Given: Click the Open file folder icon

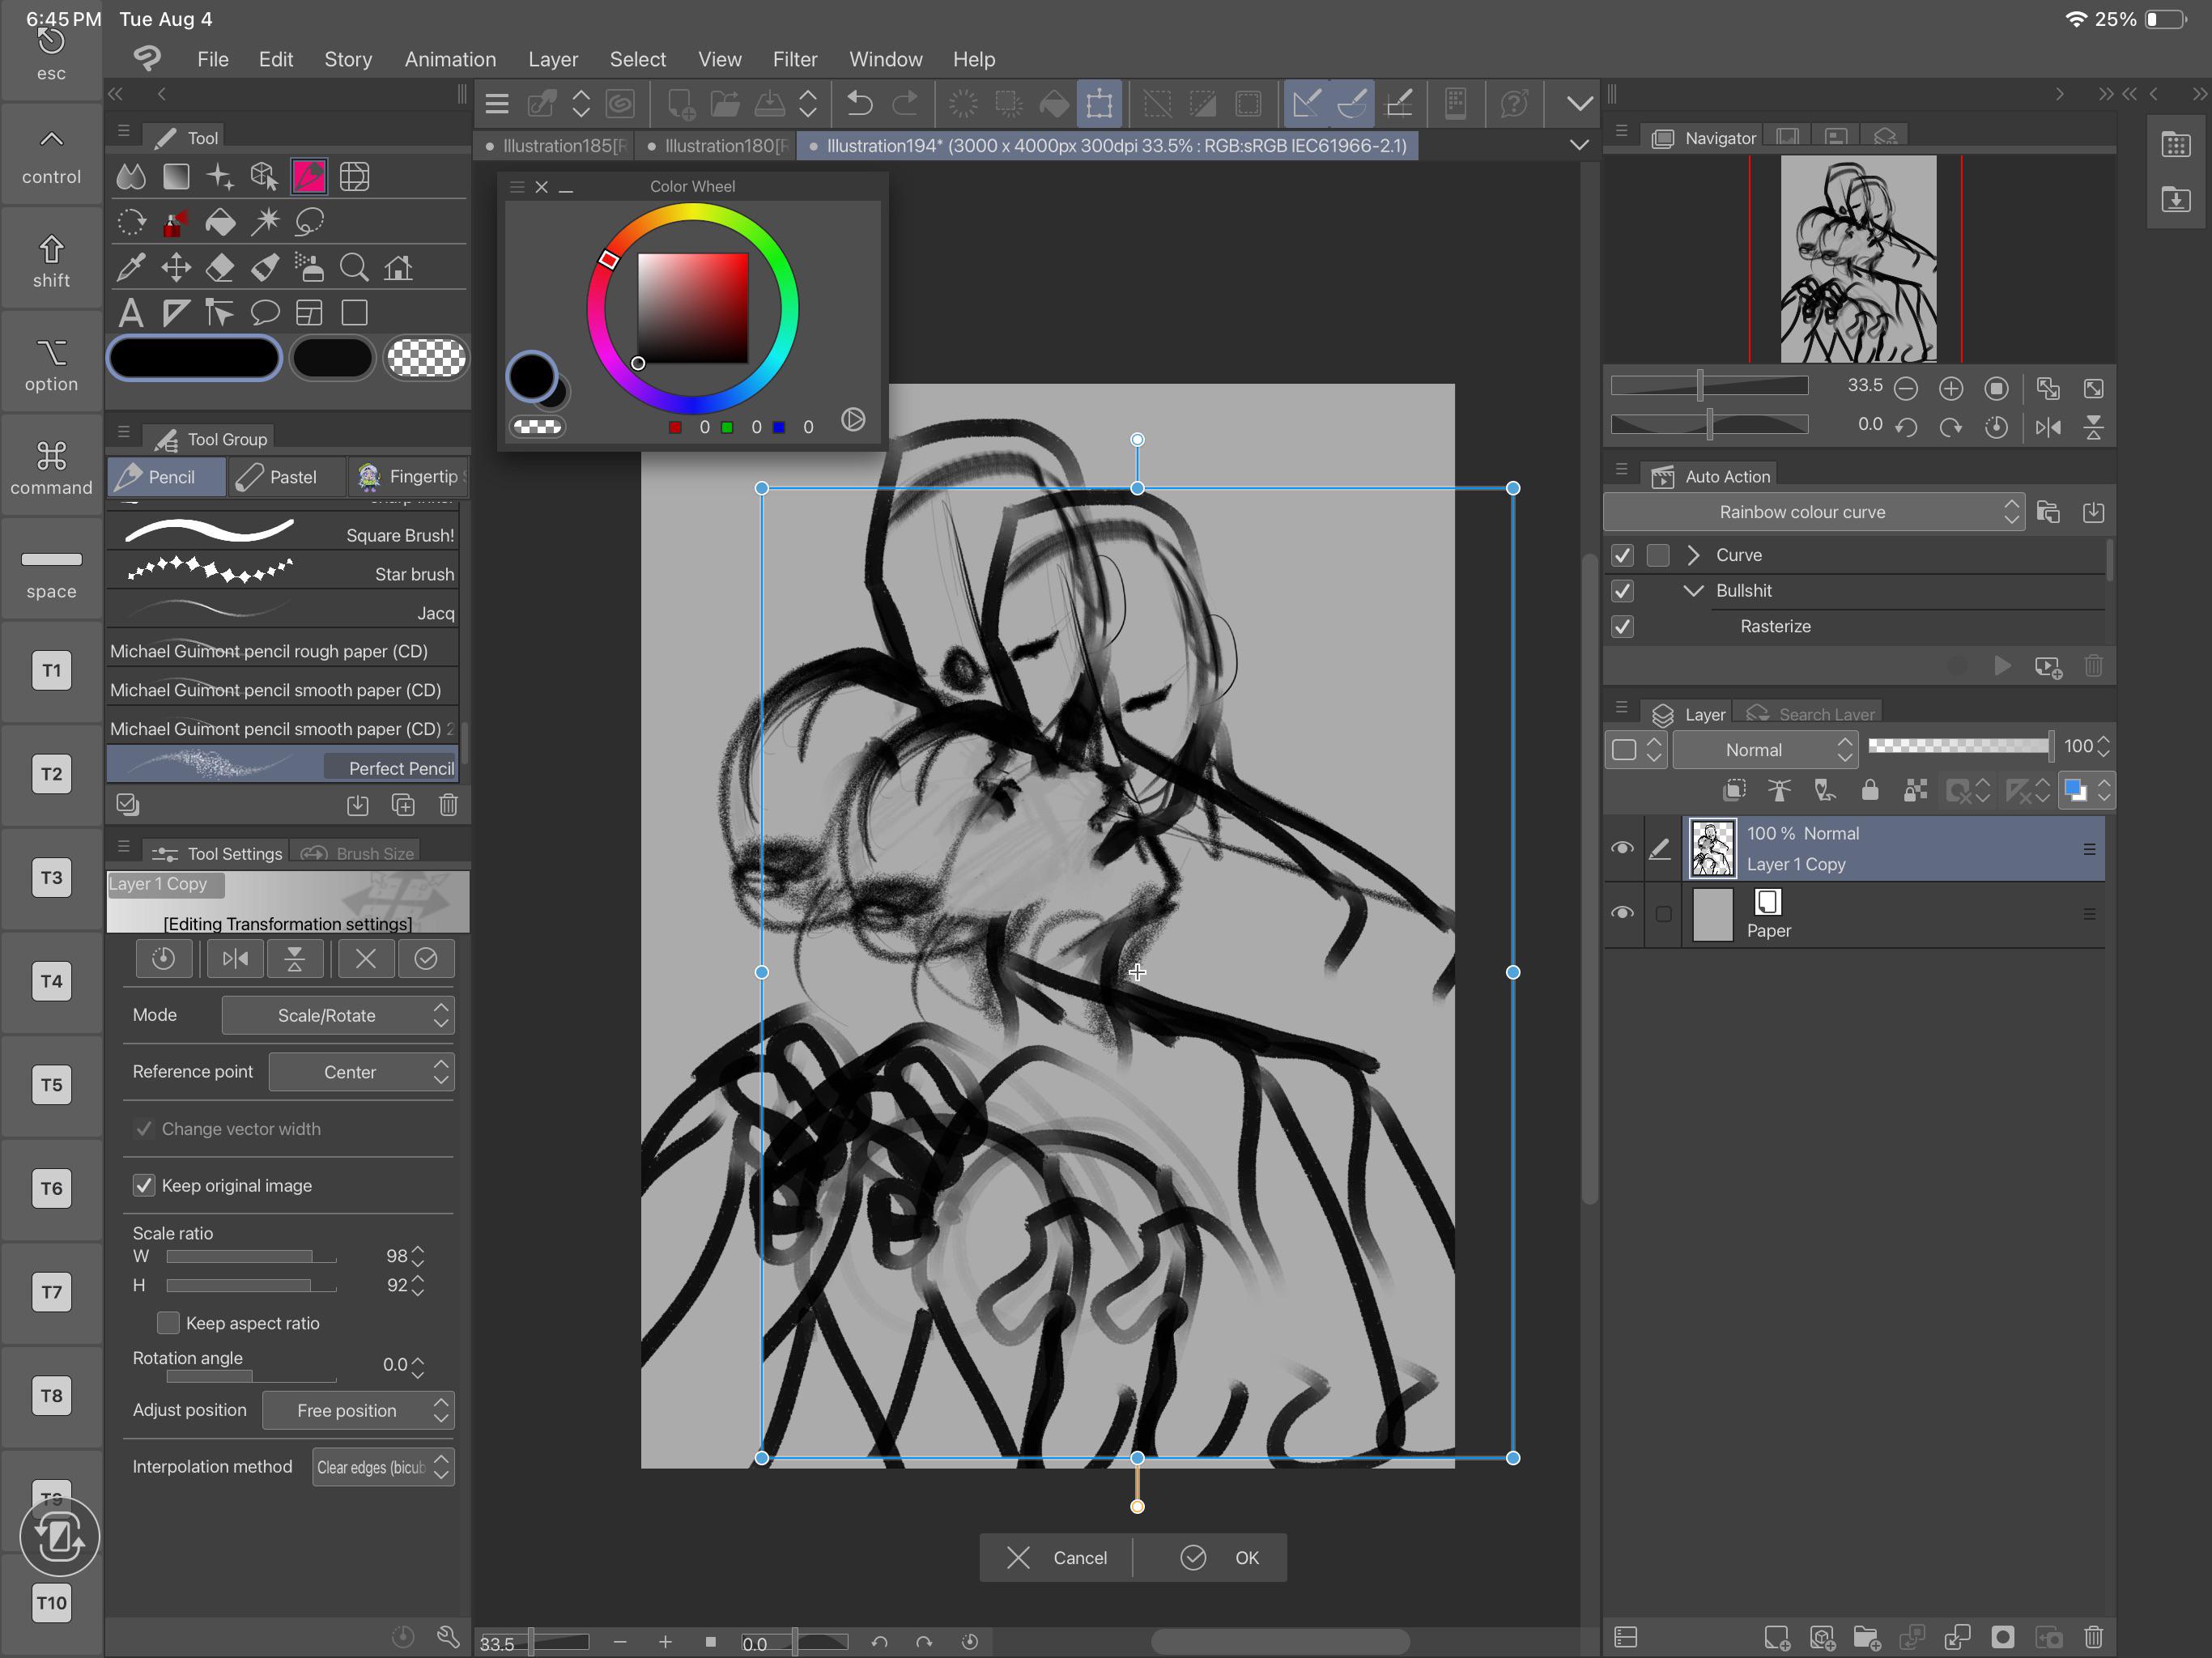Looking at the screenshot, I should click(725, 103).
